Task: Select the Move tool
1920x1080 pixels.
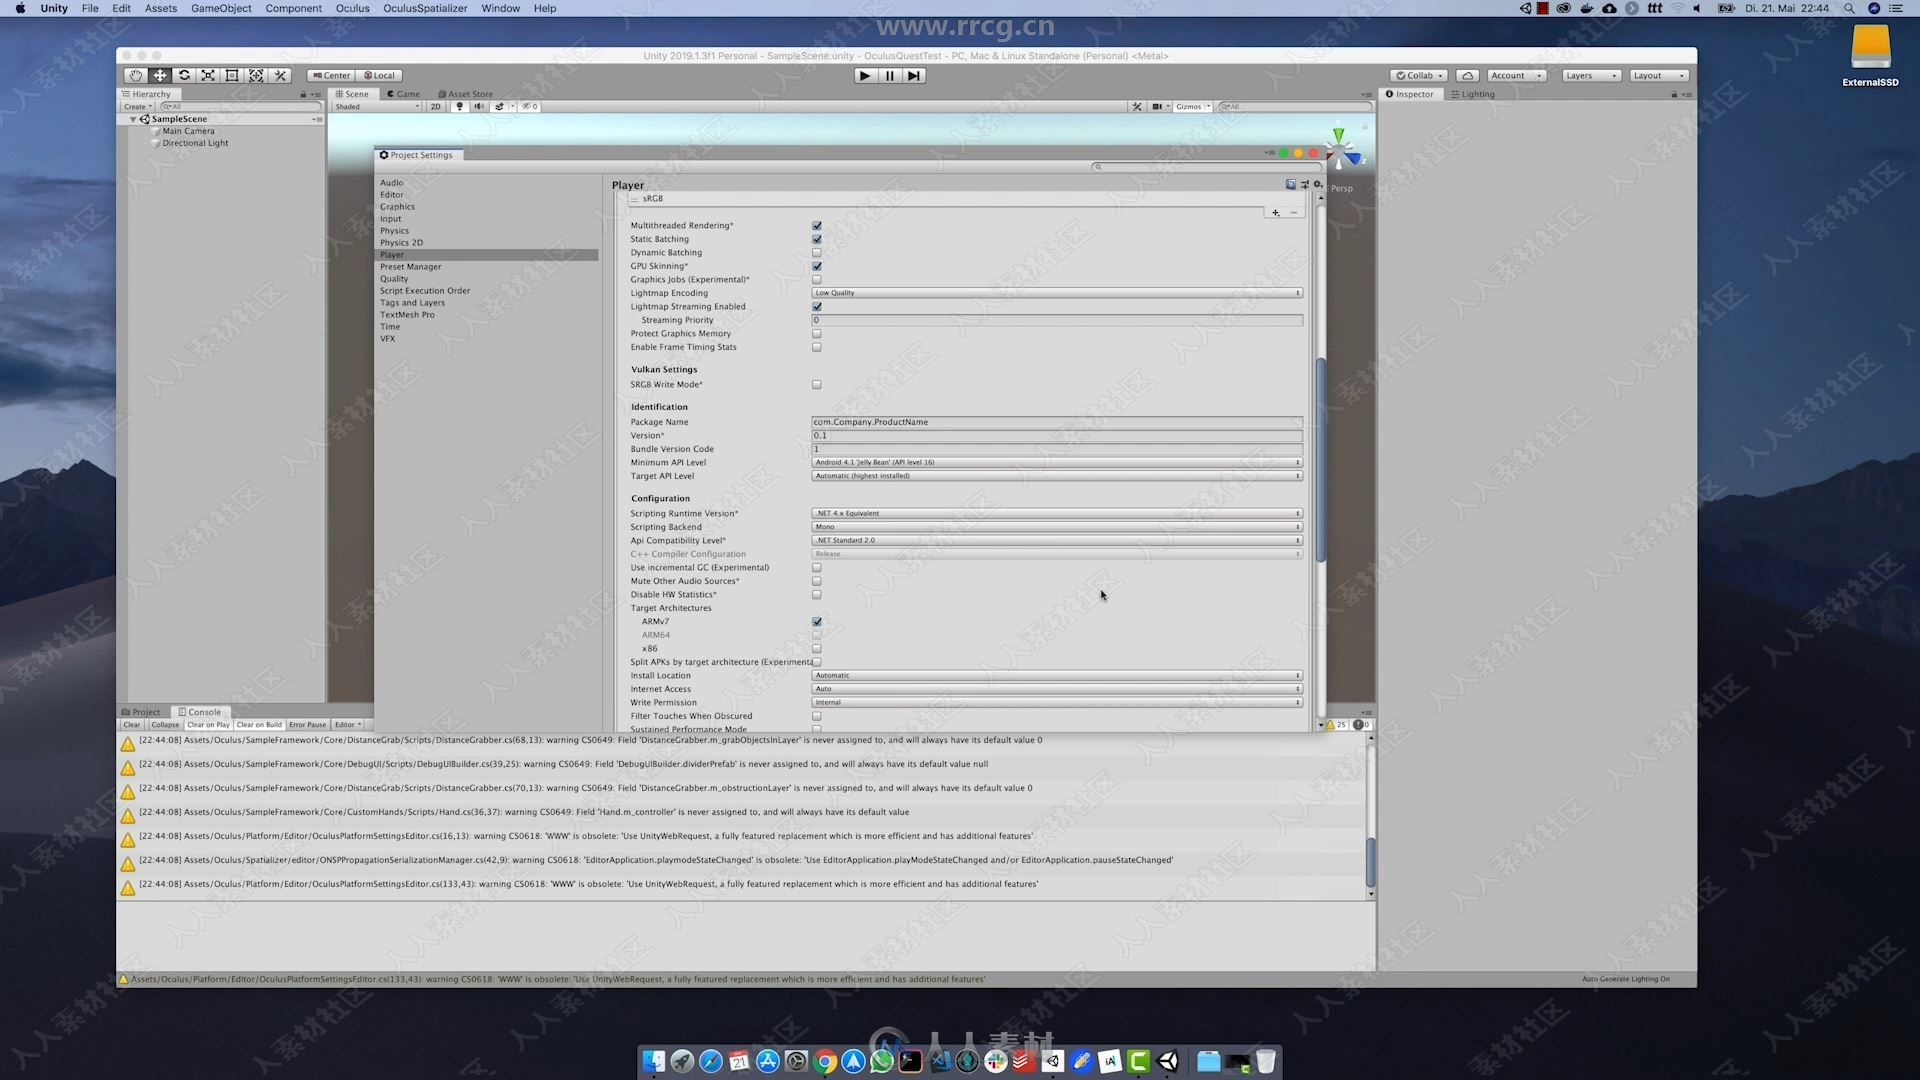Action: point(160,75)
